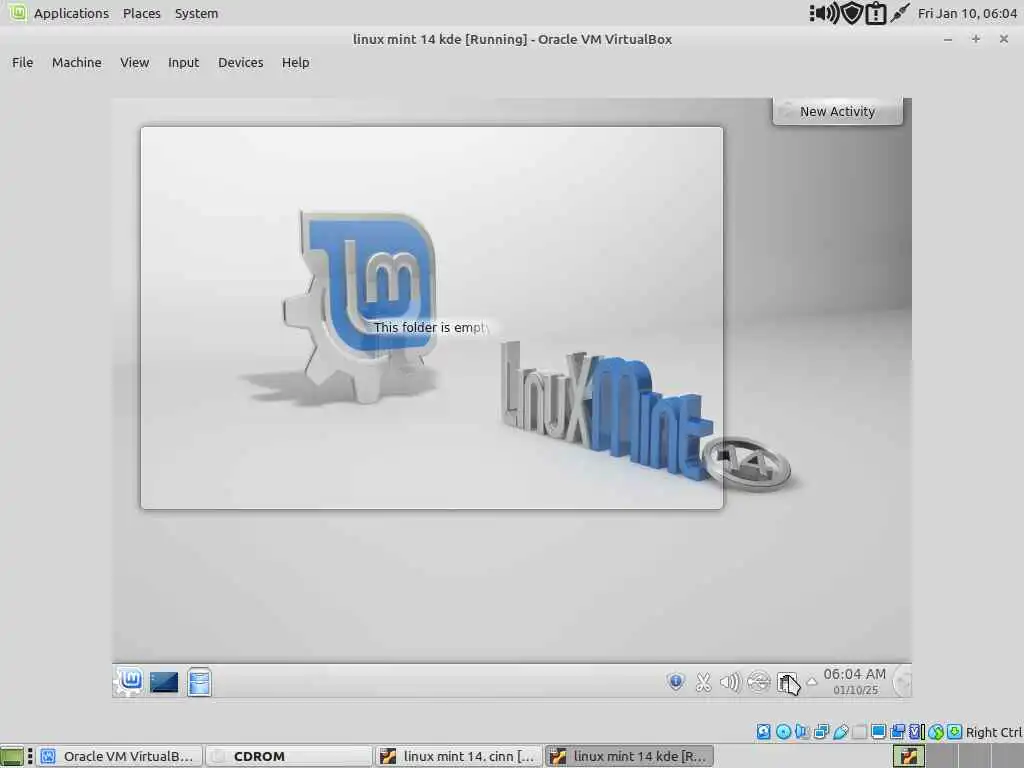Click the recording status indicator

click(x=898, y=731)
